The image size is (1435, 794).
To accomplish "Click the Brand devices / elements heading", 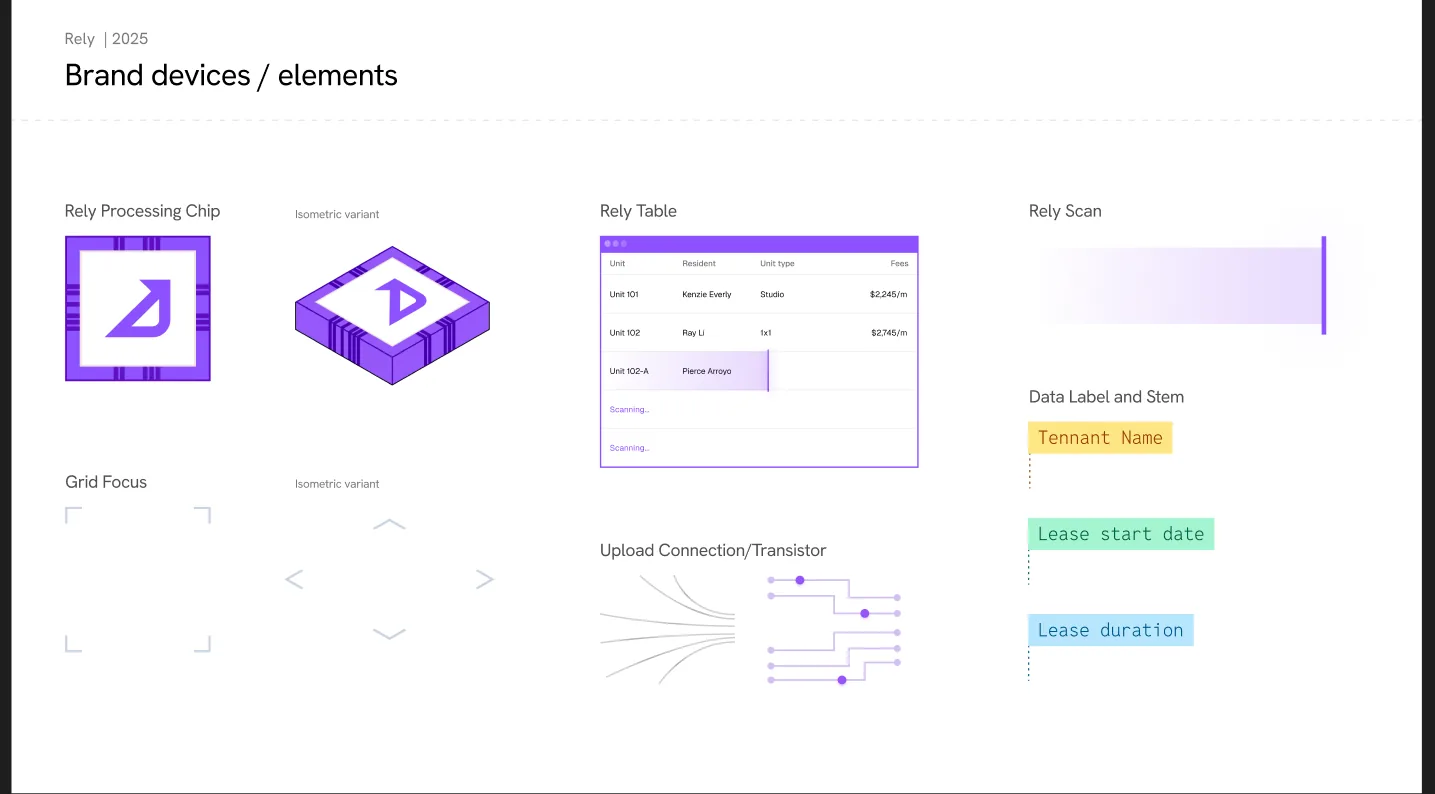I will point(231,75).
